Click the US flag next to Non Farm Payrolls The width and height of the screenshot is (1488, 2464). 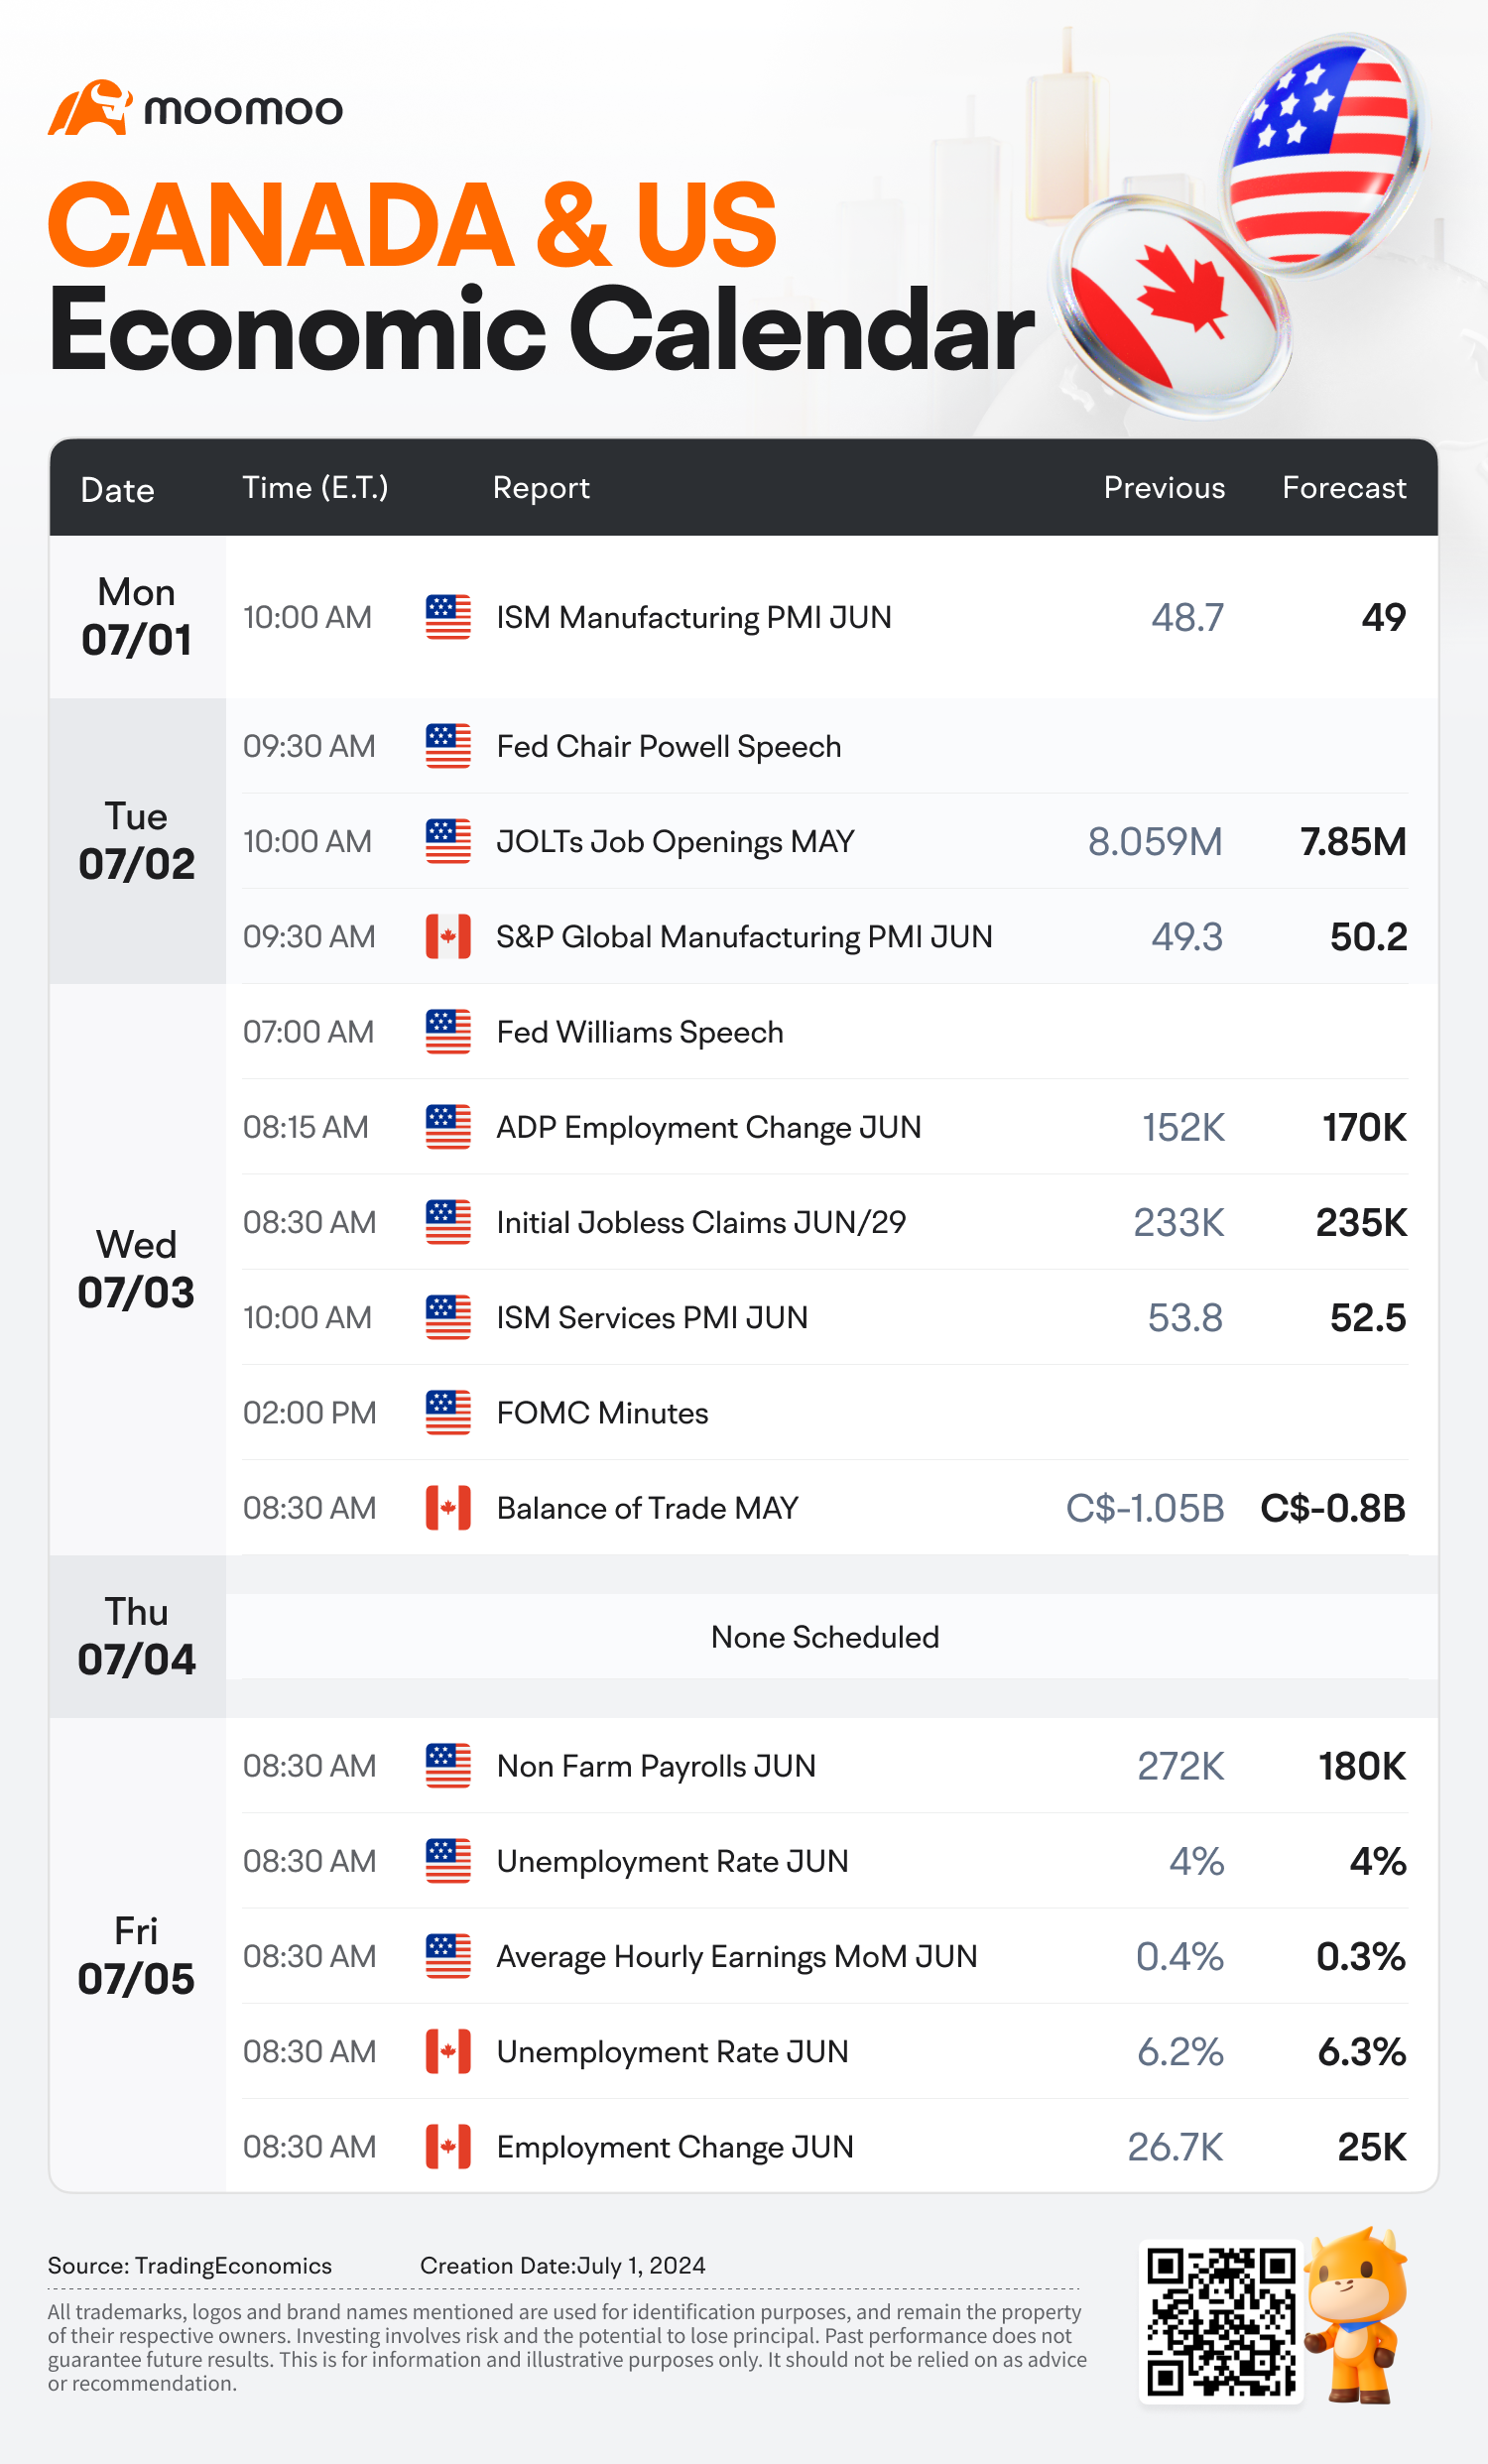448,1766
